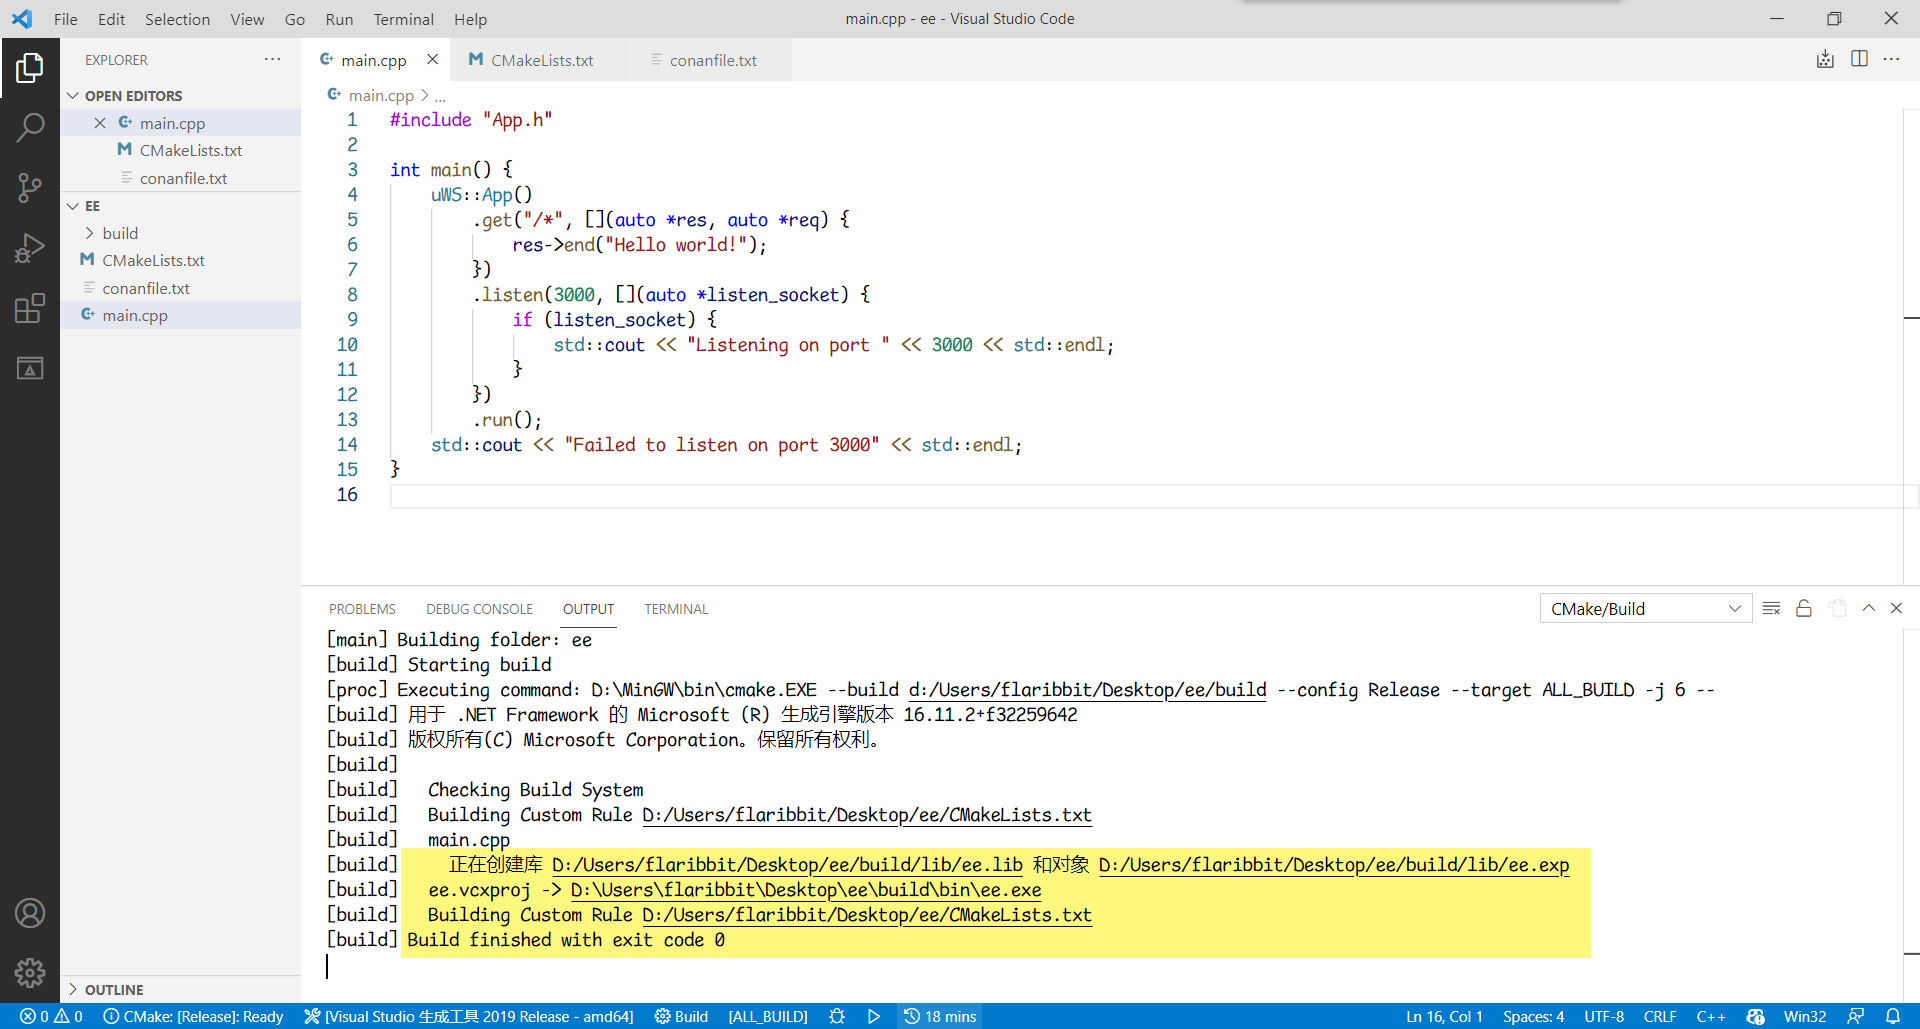
Task: Open the Run and Debug view
Action: point(30,248)
